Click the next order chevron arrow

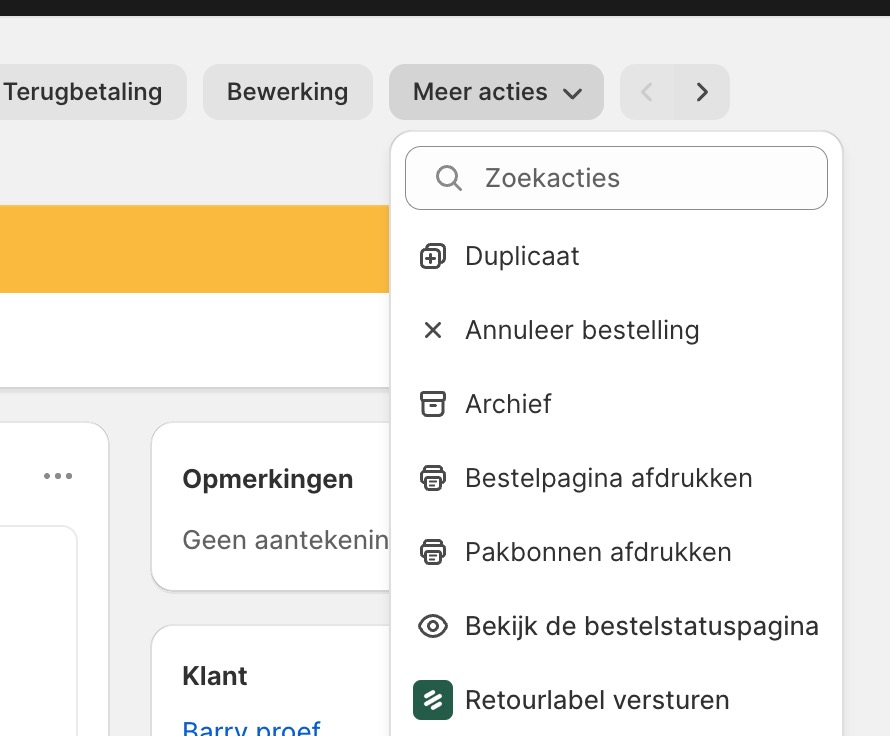(702, 92)
